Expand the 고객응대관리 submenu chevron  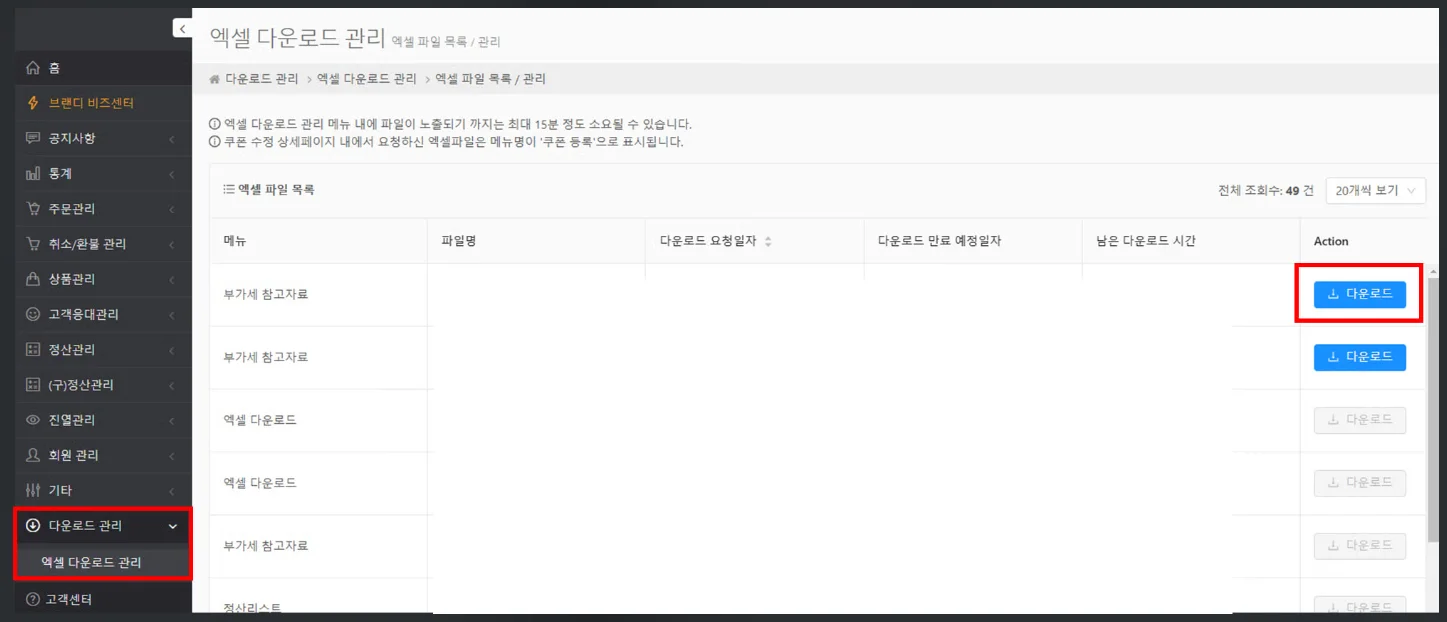click(172, 314)
